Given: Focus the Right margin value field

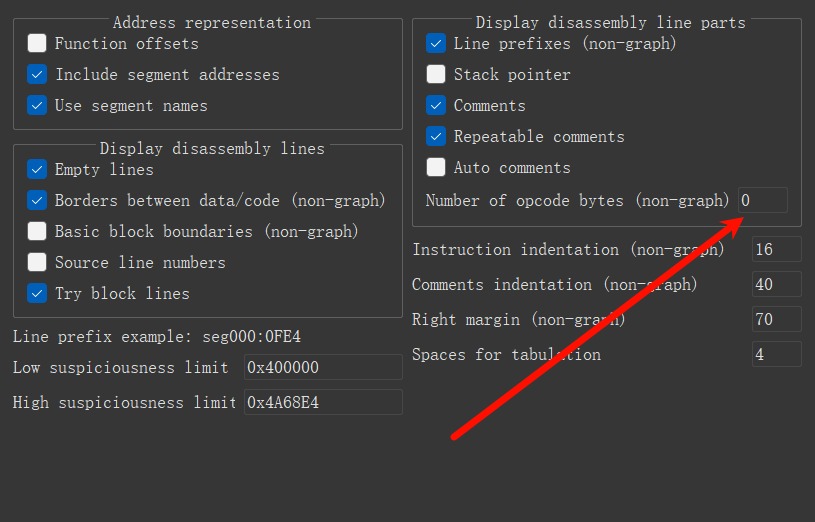Looking at the screenshot, I should click(x=777, y=319).
